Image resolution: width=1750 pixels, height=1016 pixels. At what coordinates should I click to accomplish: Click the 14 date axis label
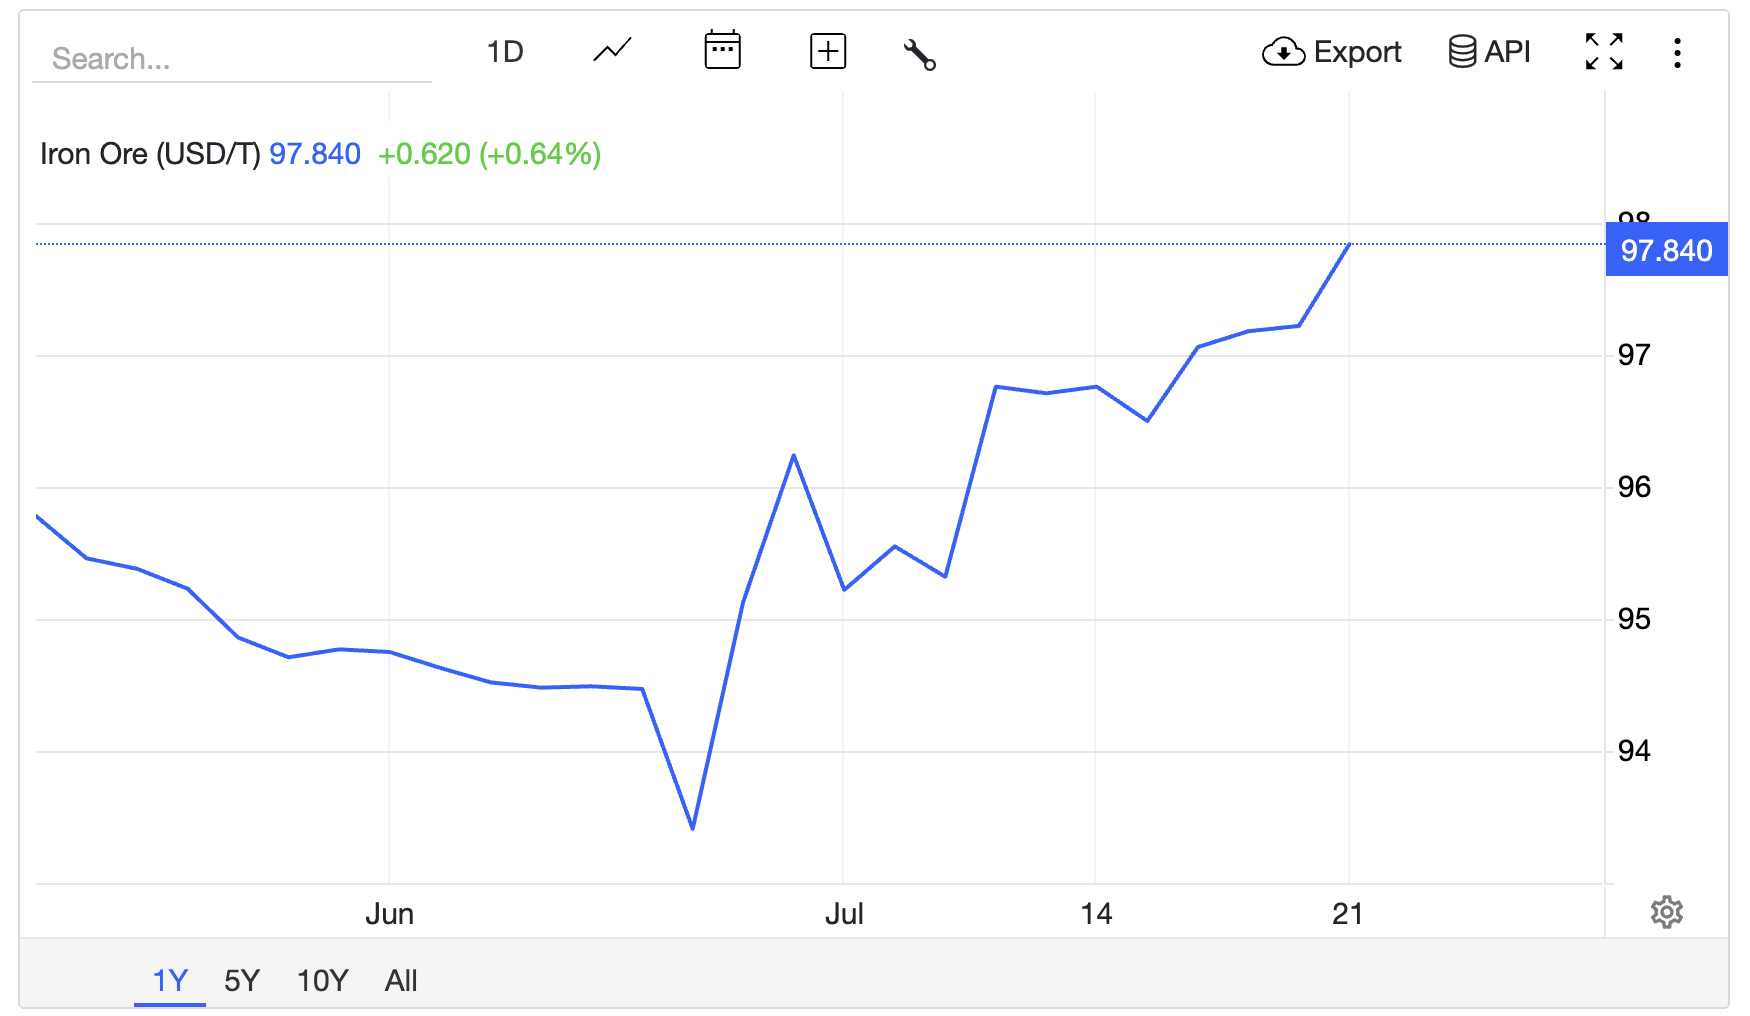click(x=1096, y=913)
